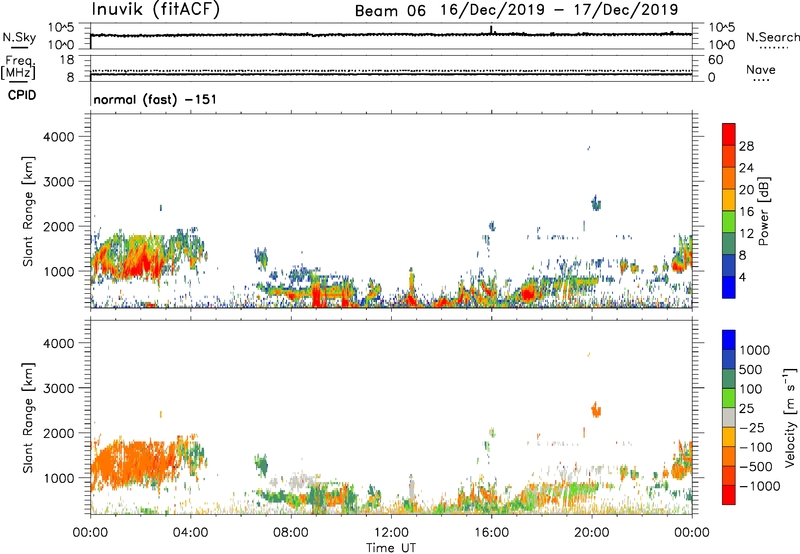Viewport: 800px width, 554px height.
Task: Click the blue bottom segment of power colorbar
Action: [x=729, y=287]
